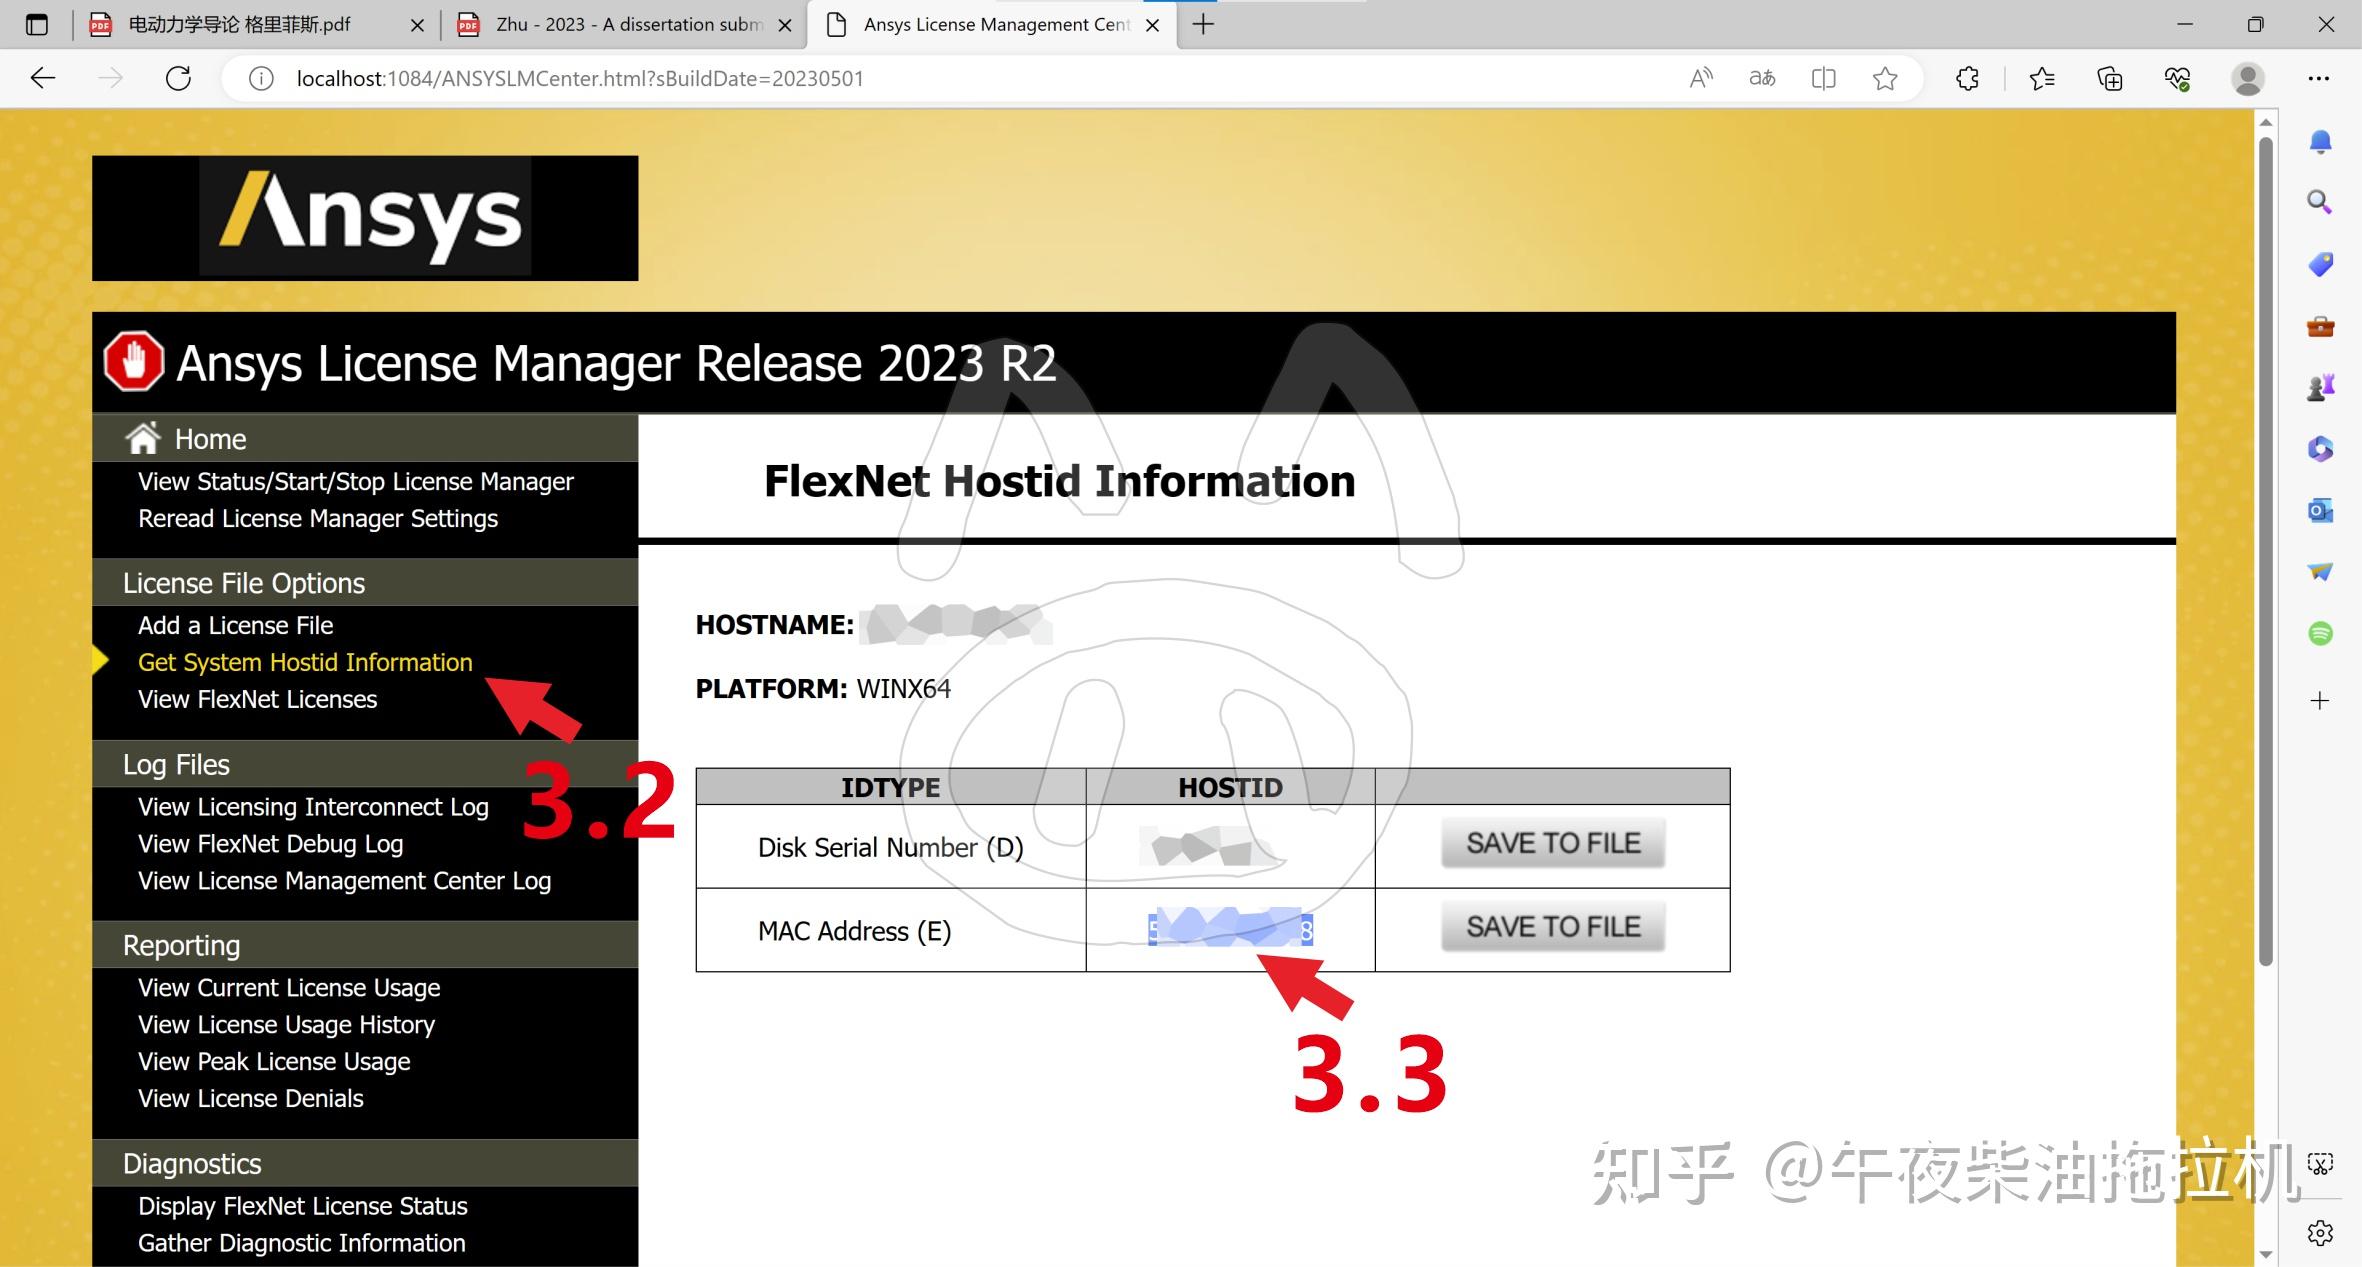This screenshot has height=1267, width=2362.
Task: Refresh the current page
Action: (x=178, y=78)
